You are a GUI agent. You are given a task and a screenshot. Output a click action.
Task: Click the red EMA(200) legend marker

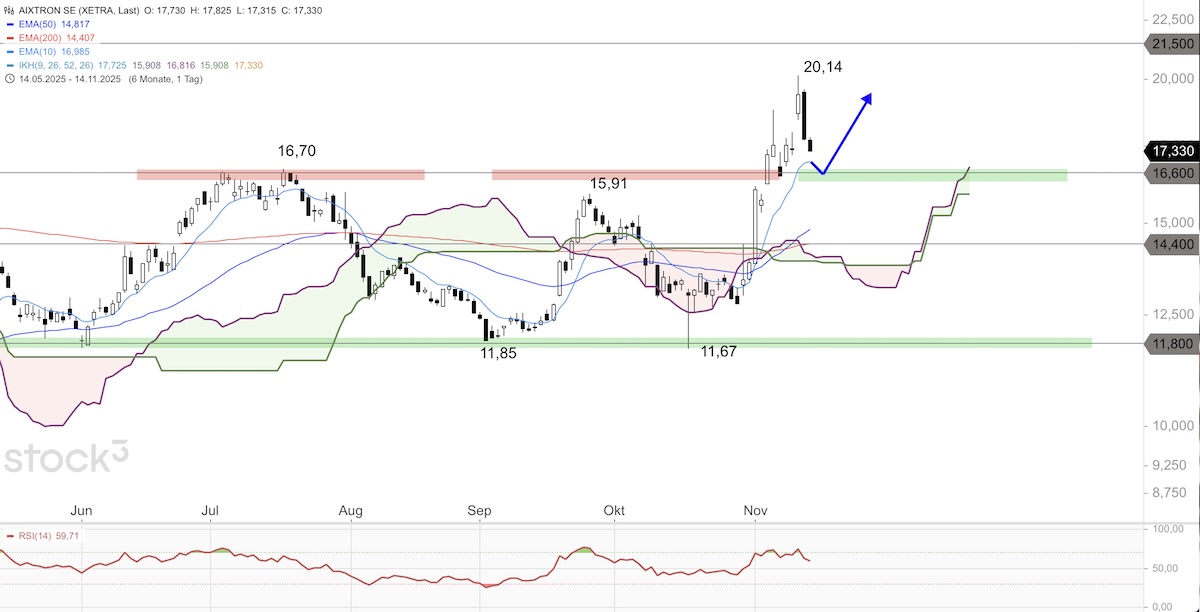click(x=10, y=36)
